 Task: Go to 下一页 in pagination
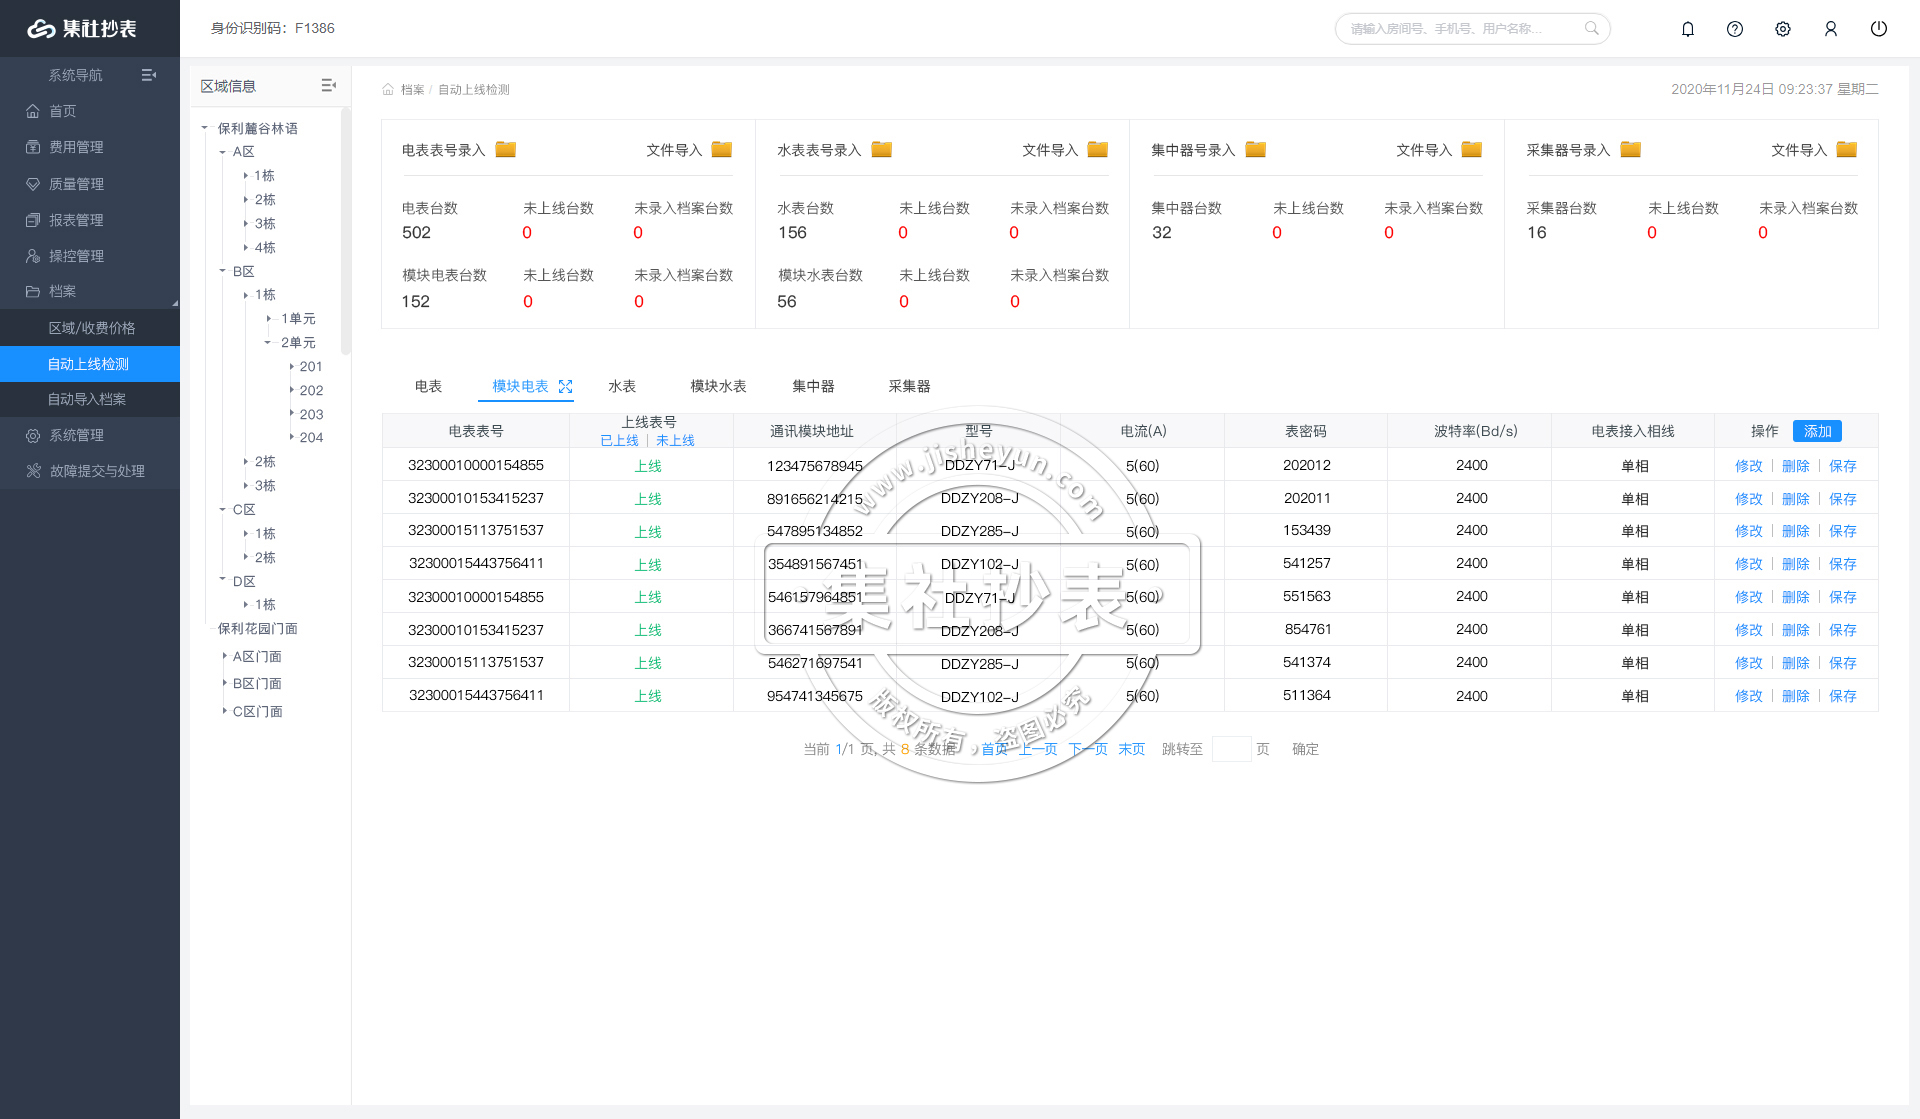tap(1088, 749)
